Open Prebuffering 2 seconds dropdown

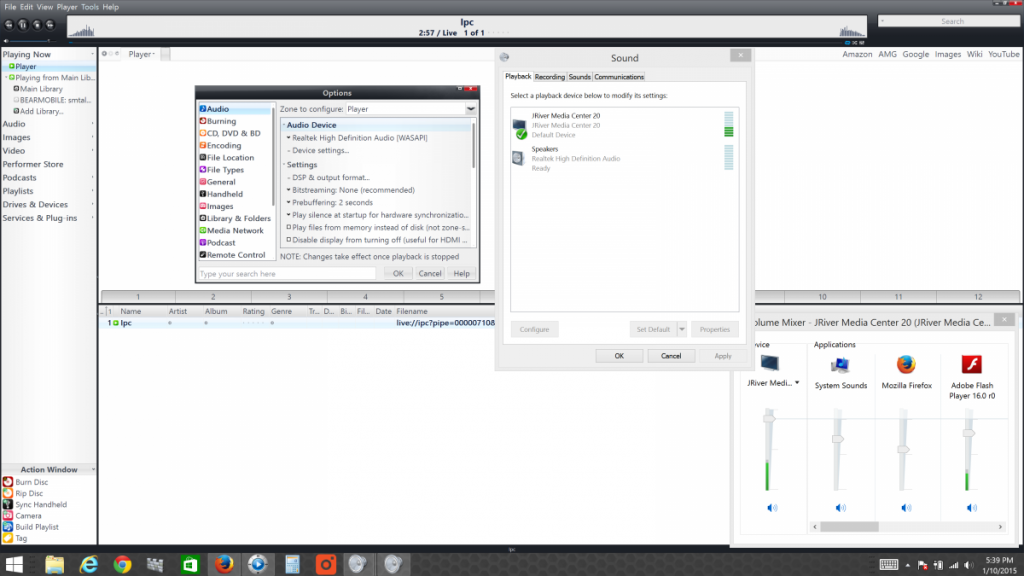[288, 202]
